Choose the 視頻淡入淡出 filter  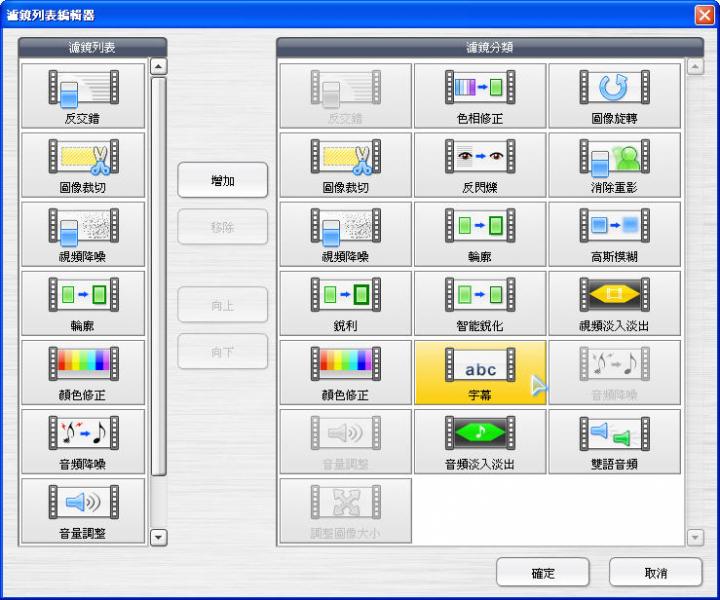point(614,303)
